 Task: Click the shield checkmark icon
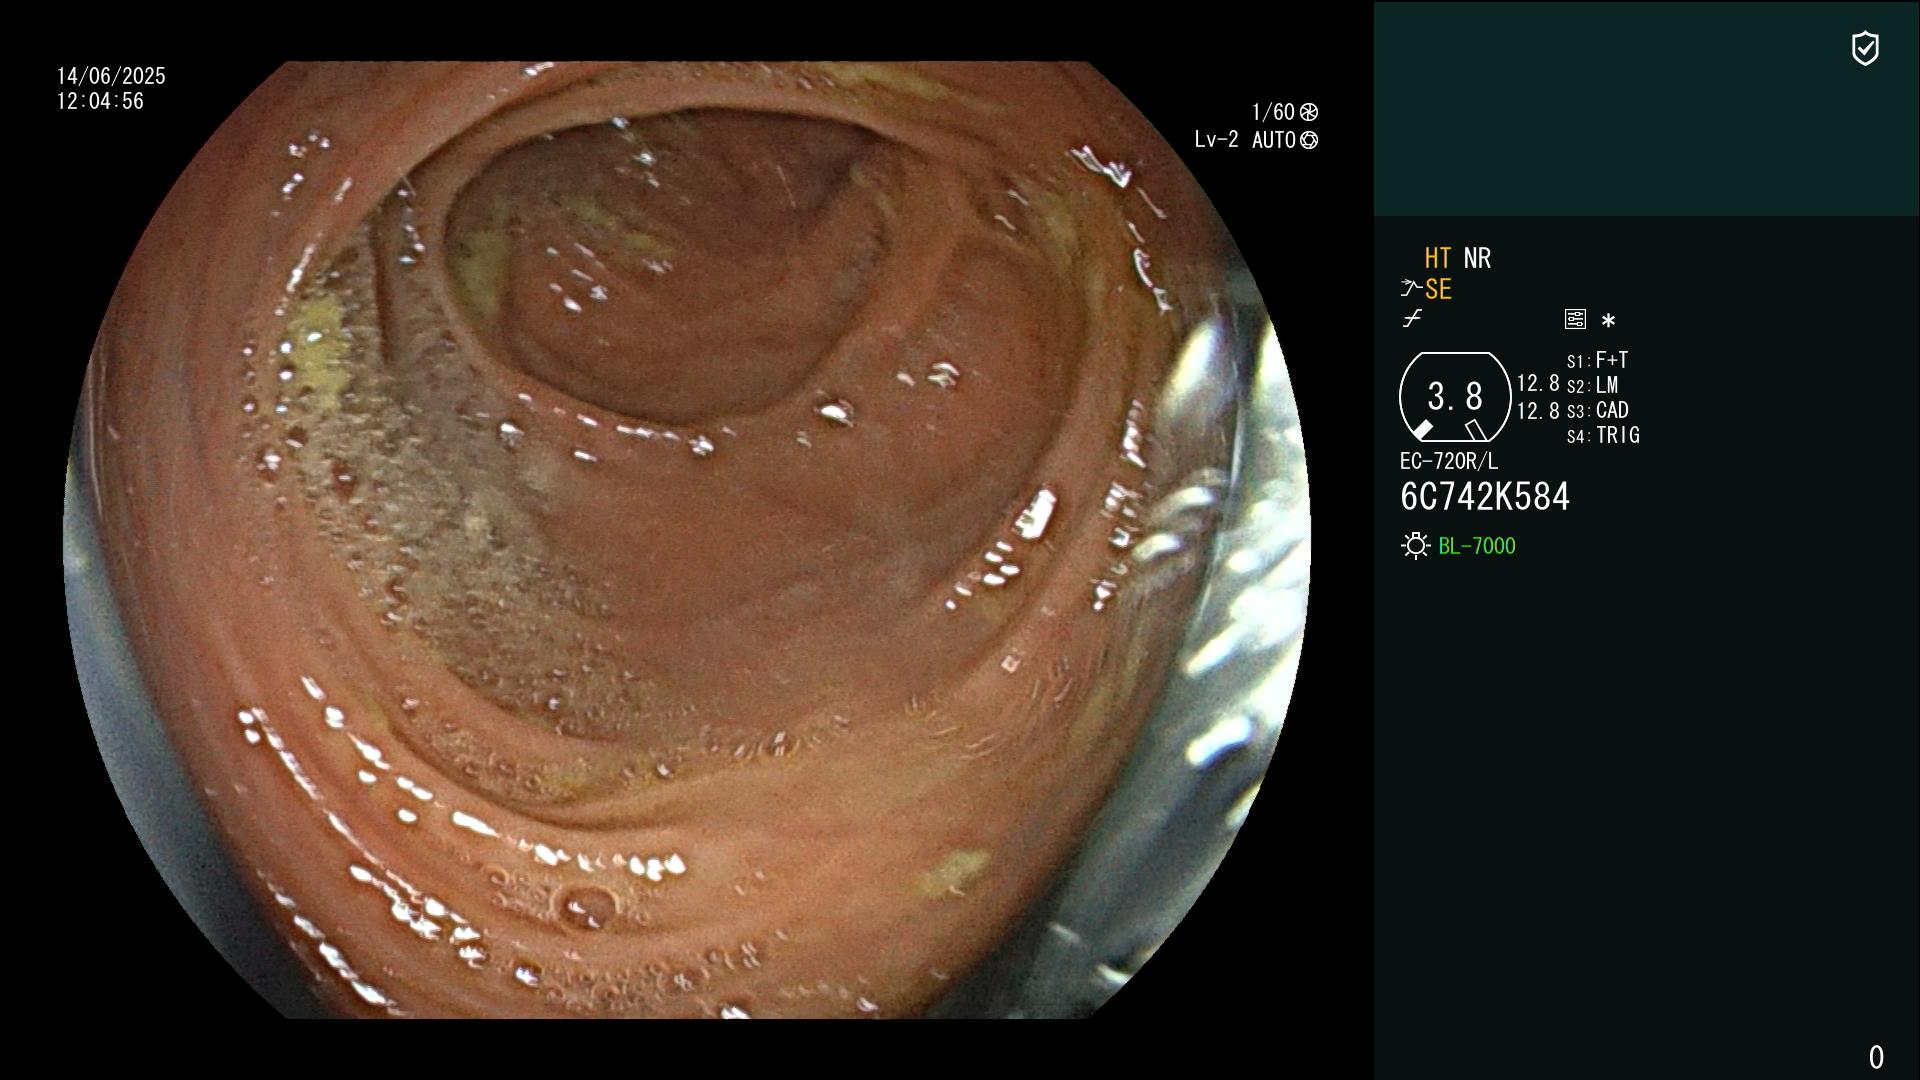pos(1865,48)
